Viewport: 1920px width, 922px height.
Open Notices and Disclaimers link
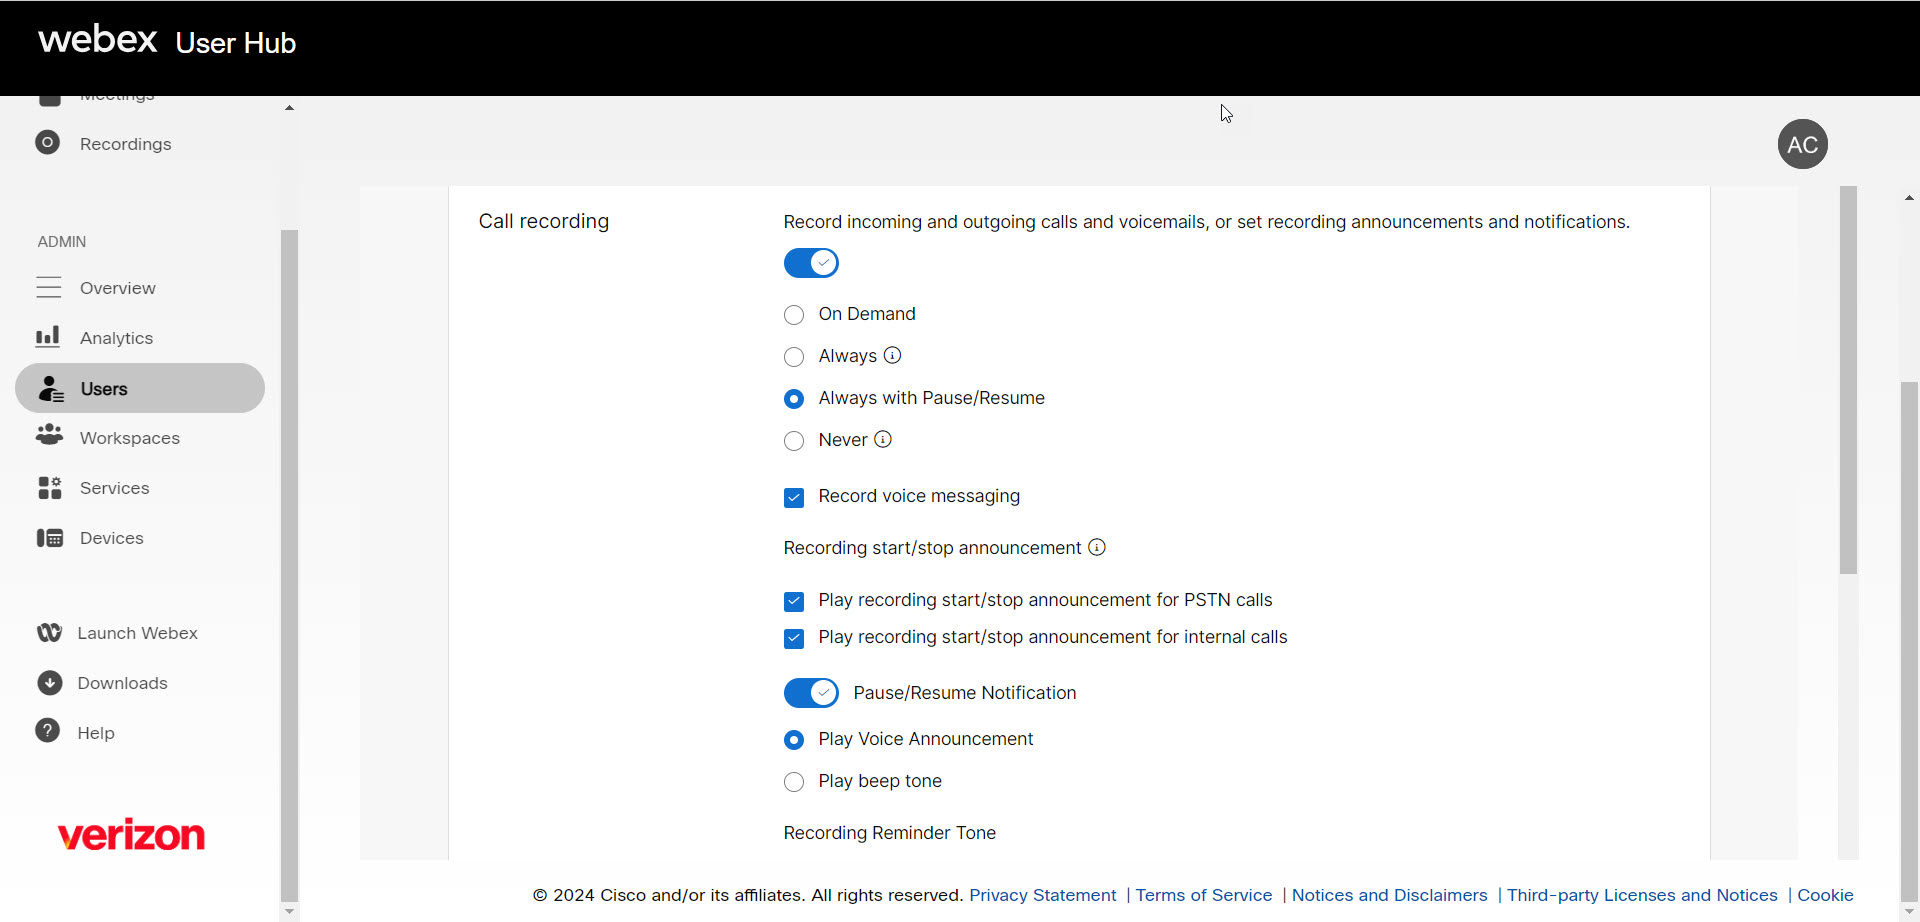pyautogui.click(x=1389, y=895)
